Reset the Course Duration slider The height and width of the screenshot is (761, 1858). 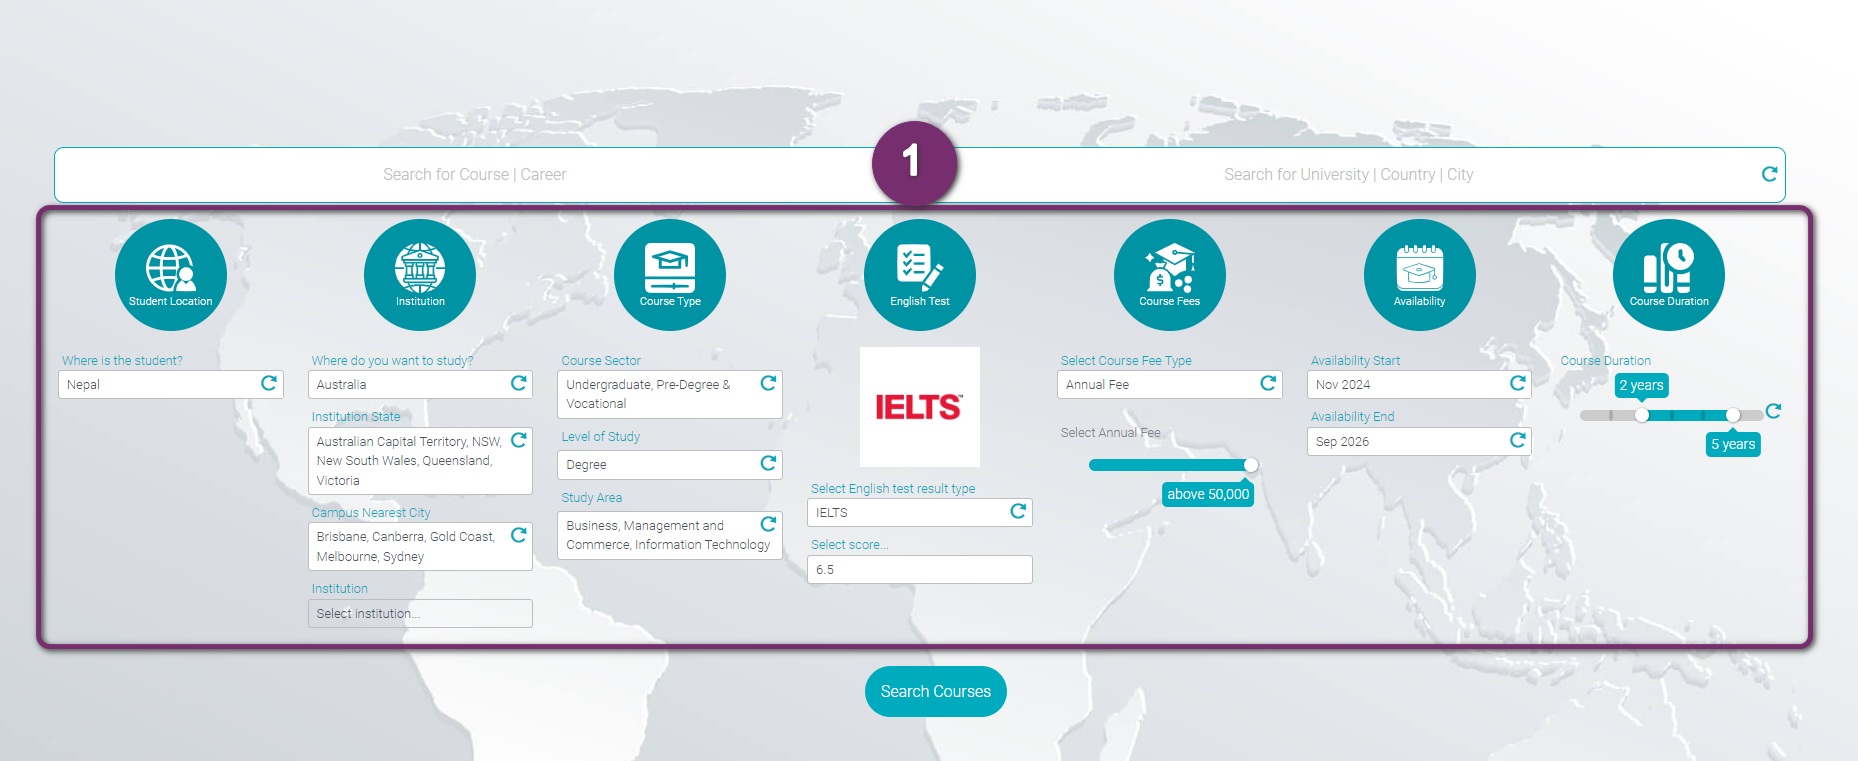coord(1773,411)
